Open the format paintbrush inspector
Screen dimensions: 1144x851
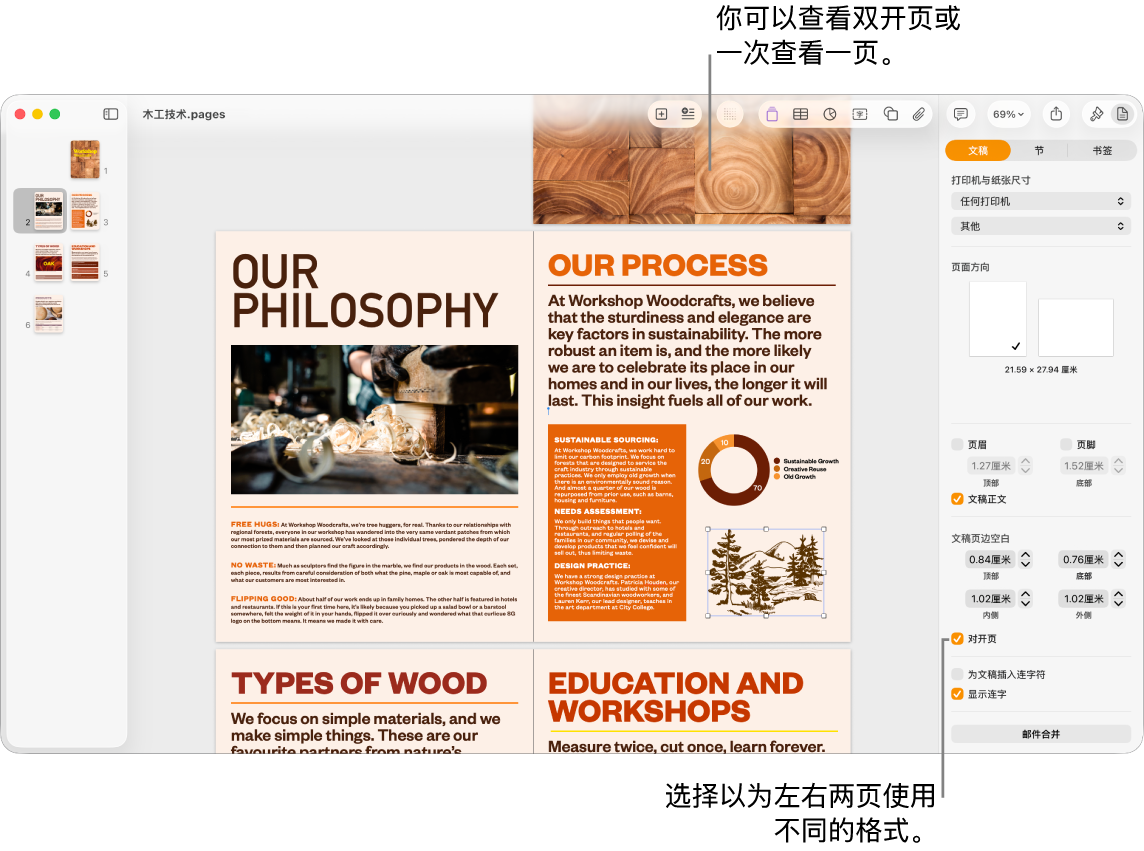pyautogui.click(x=1096, y=114)
